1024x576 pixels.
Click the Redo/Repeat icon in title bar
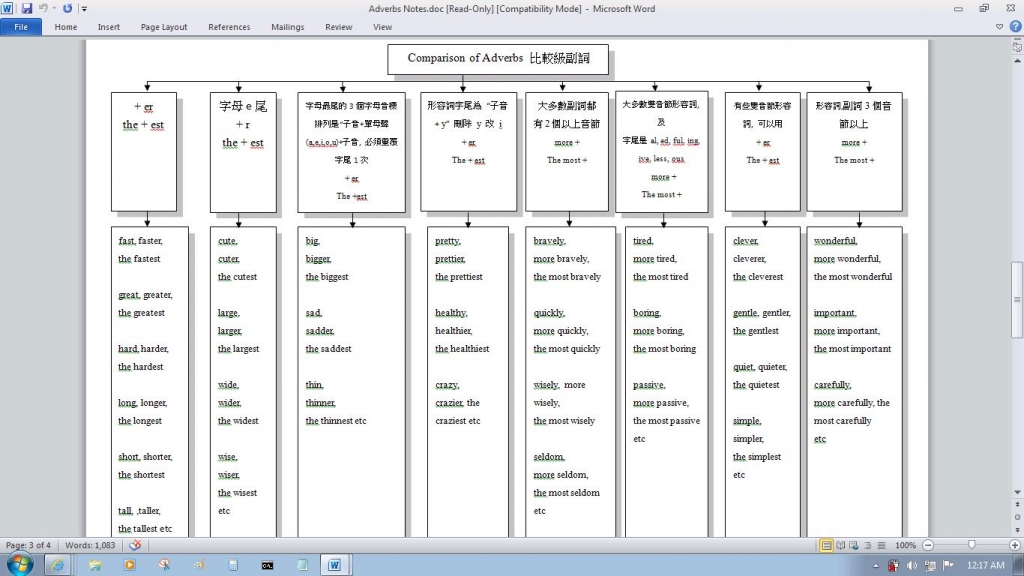tap(67, 9)
